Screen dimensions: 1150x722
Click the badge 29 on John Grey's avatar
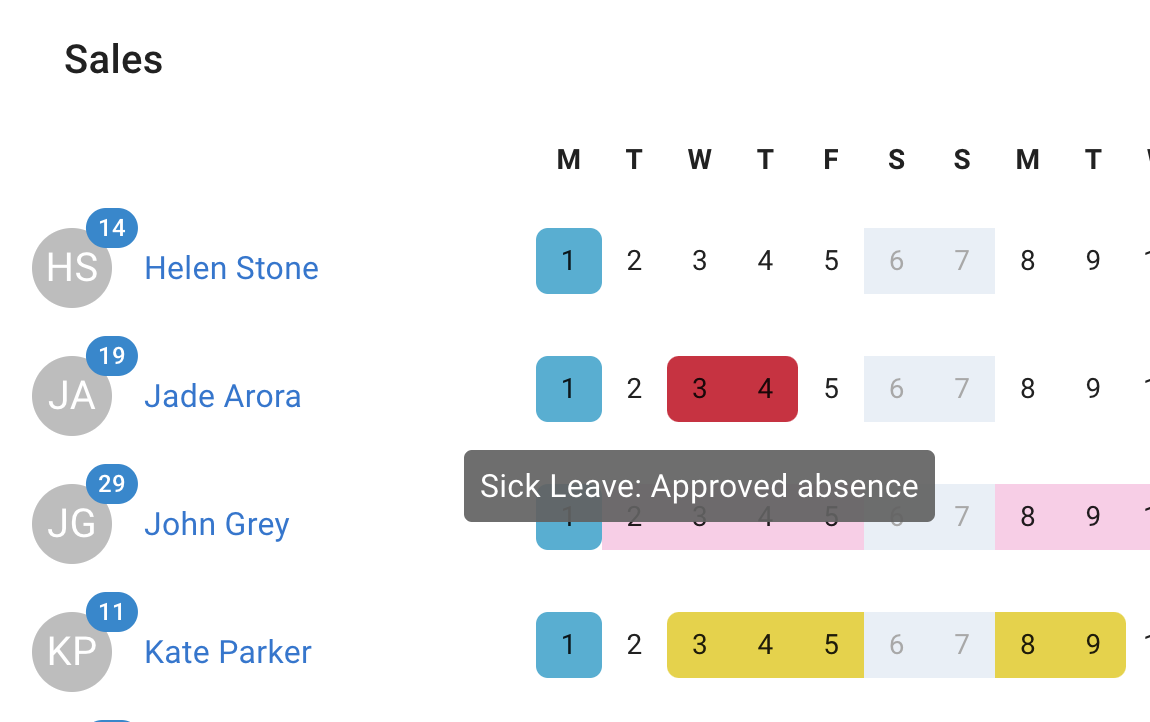(x=112, y=484)
